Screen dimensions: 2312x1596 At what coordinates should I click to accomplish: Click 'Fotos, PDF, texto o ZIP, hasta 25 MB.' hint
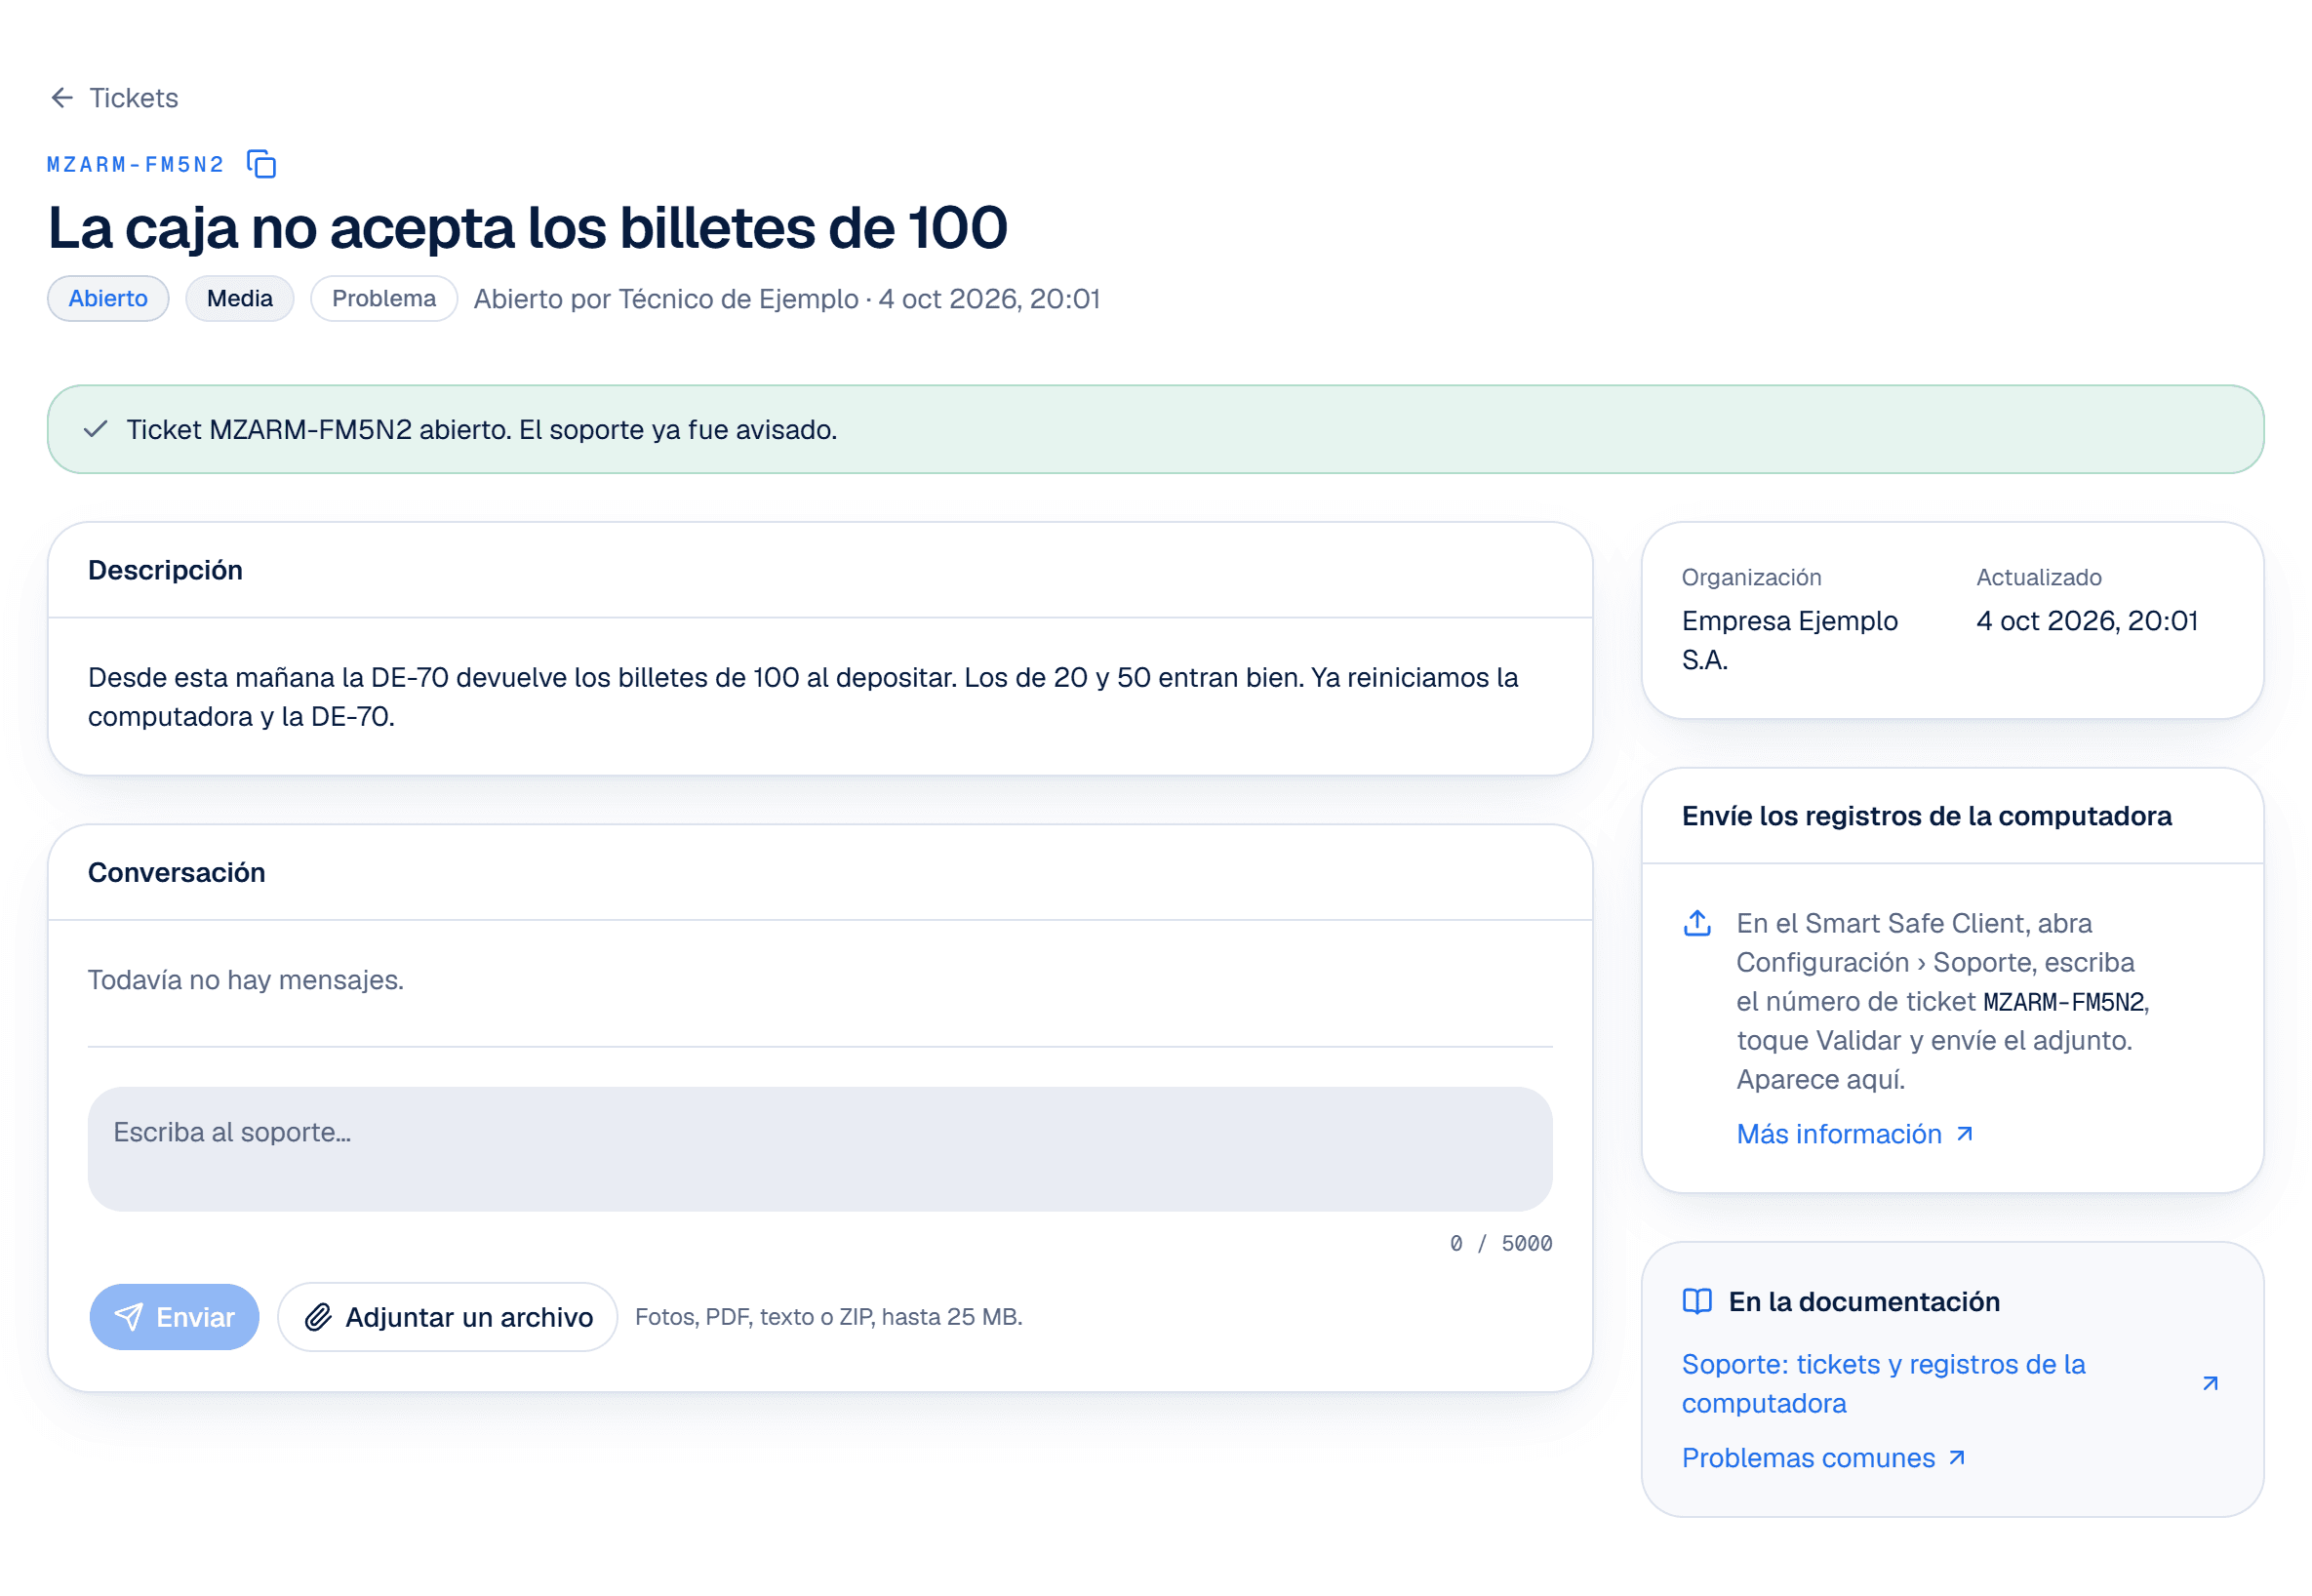tap(829, 1318)
